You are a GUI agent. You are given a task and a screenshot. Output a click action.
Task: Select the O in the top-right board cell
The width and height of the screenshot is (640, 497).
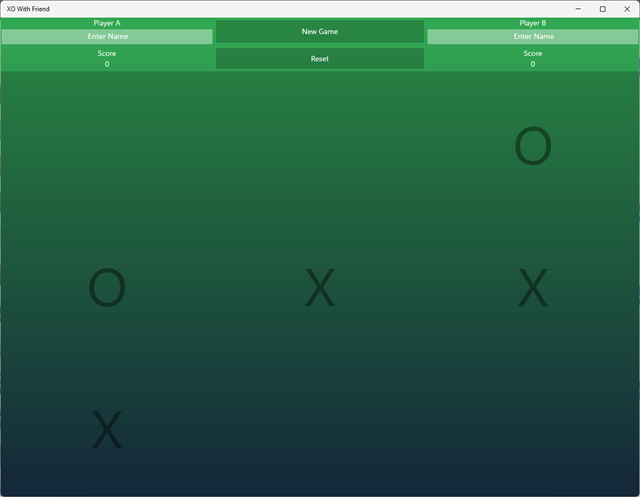(533, 146)
